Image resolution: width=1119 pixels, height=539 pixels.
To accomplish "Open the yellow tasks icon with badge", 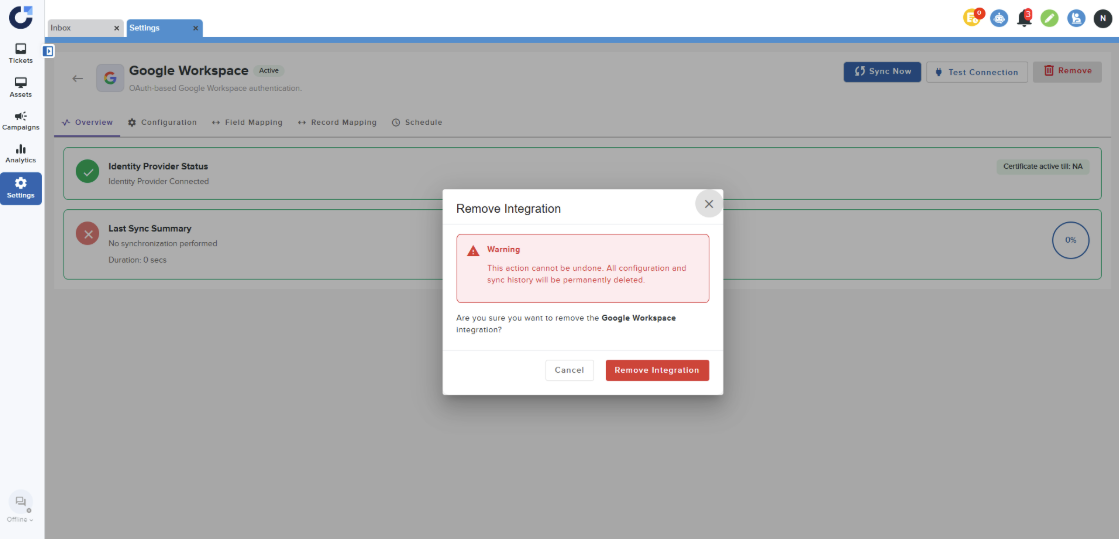I will [972, 18].
